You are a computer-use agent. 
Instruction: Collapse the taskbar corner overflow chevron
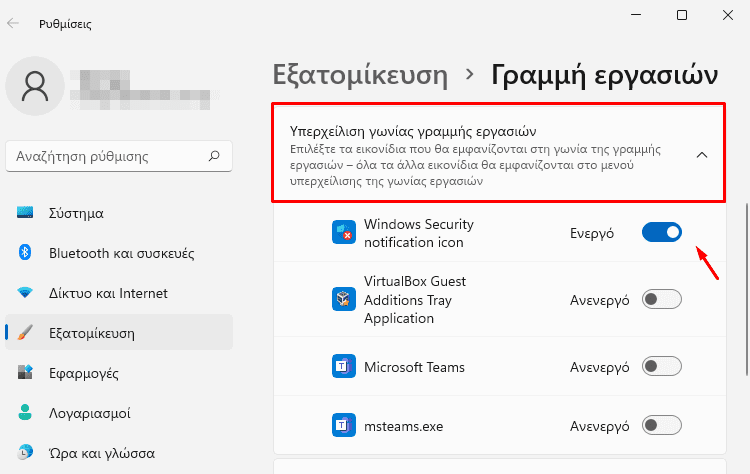point(701,155)
